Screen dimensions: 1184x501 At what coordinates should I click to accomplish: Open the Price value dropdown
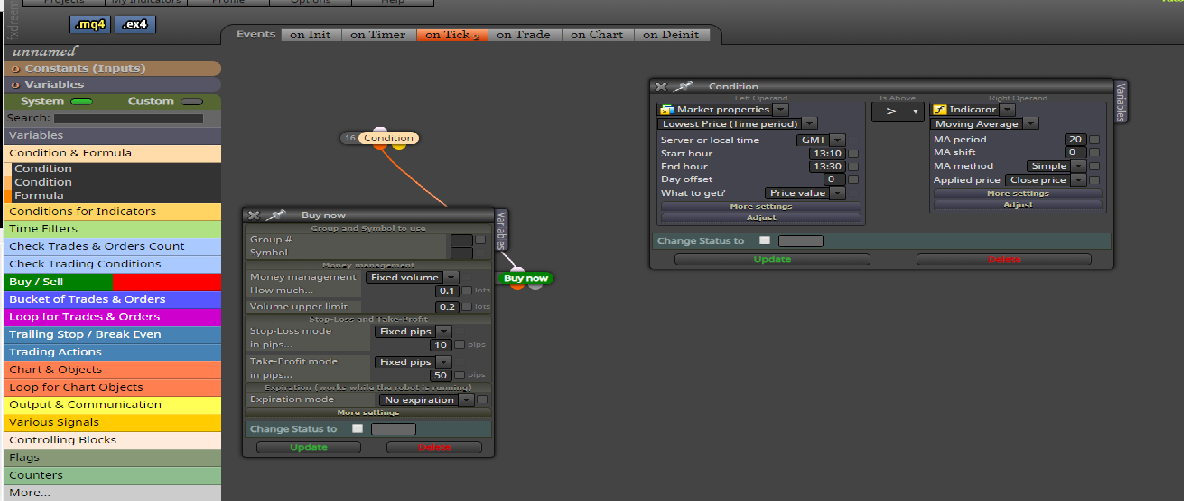pyautogui.click(x=837, y=193)
